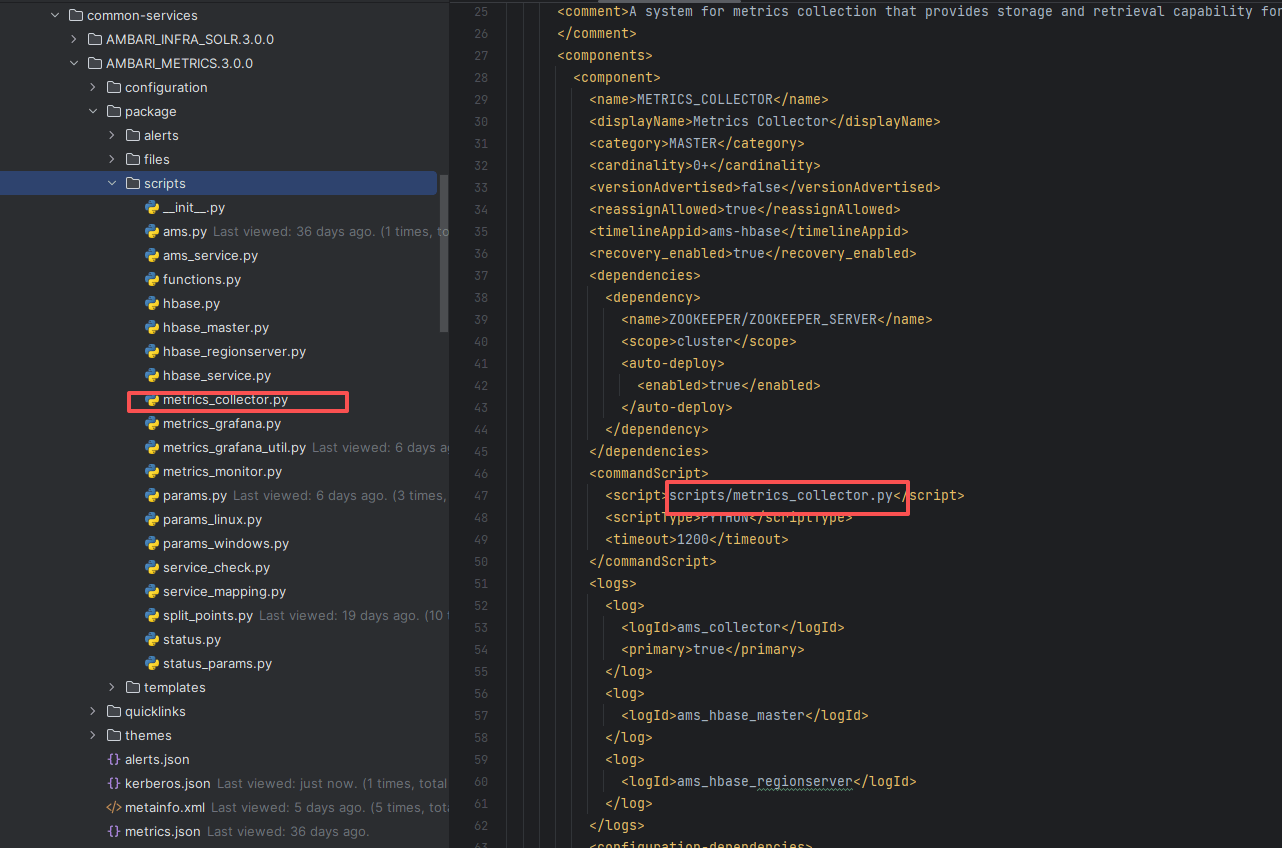Collapse the package folder chevron

[x=92, y=112]
